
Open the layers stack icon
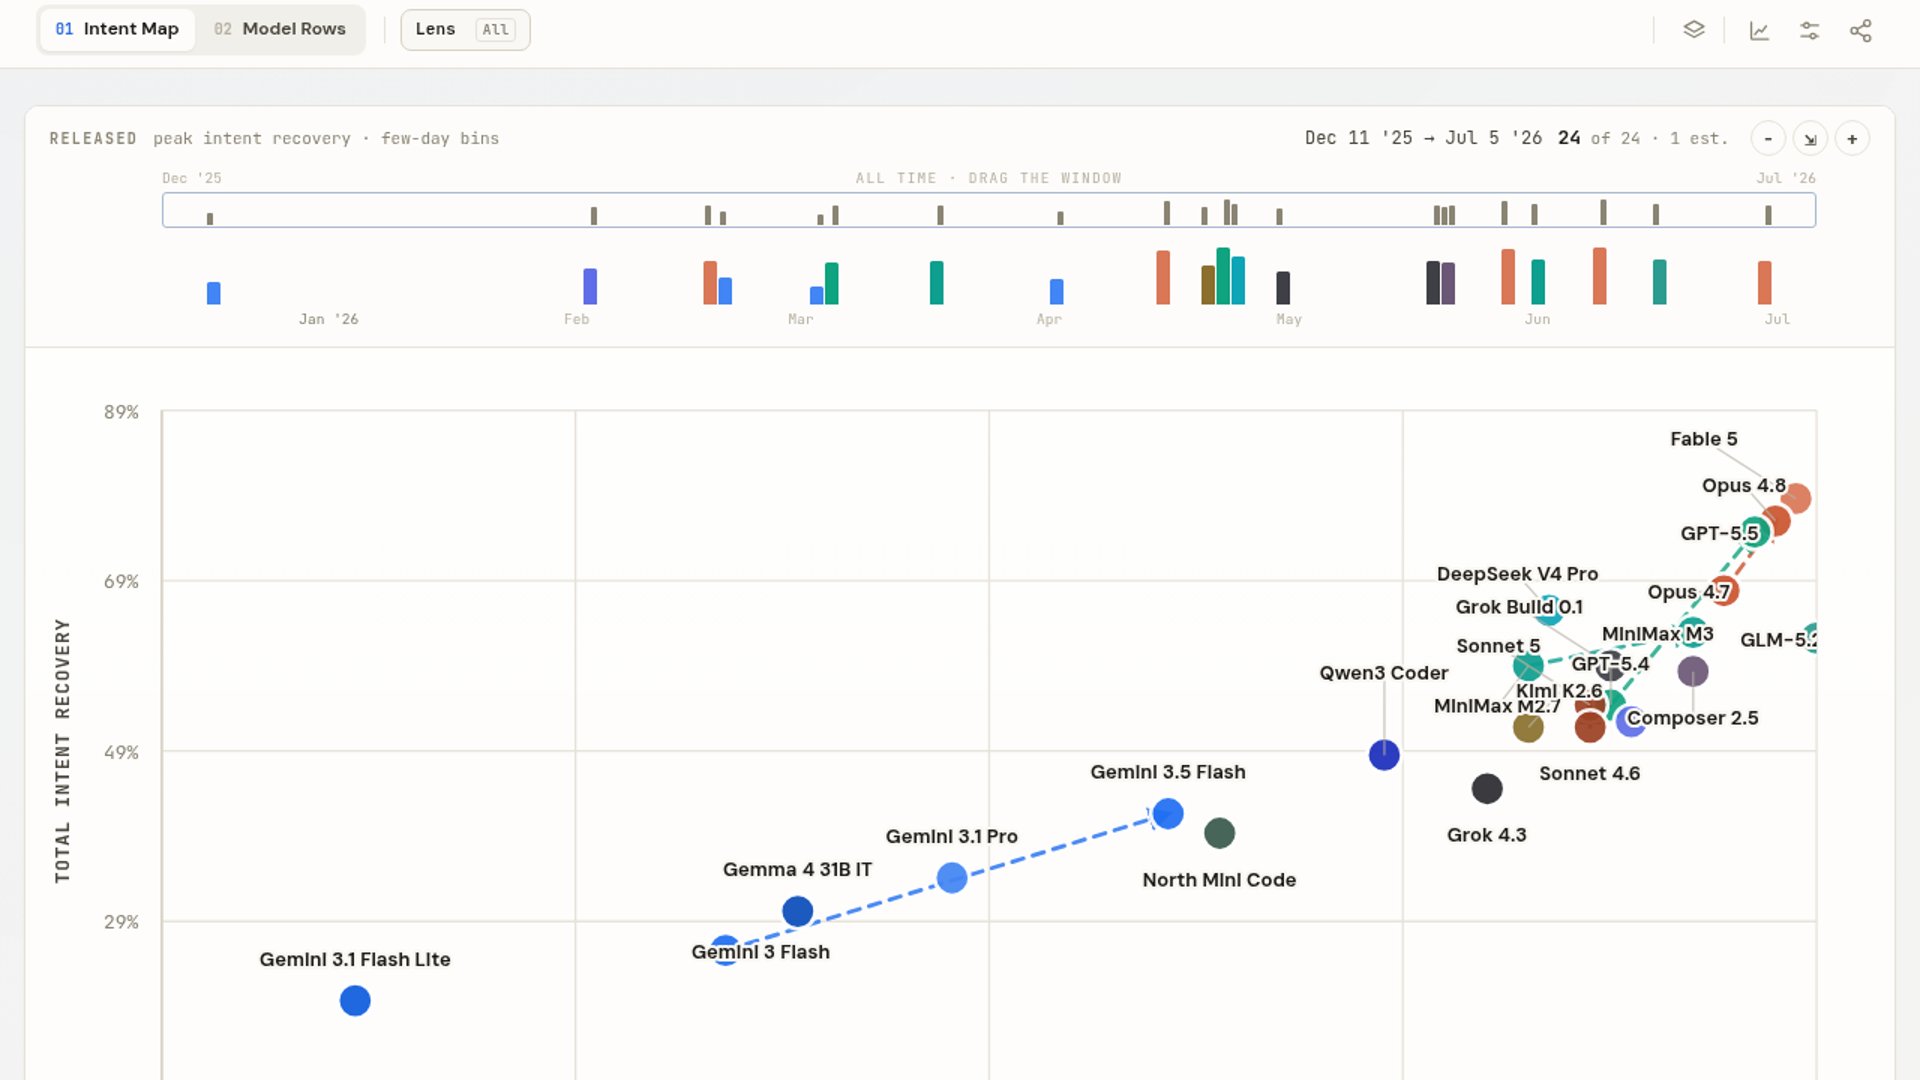pos(1693,30)
